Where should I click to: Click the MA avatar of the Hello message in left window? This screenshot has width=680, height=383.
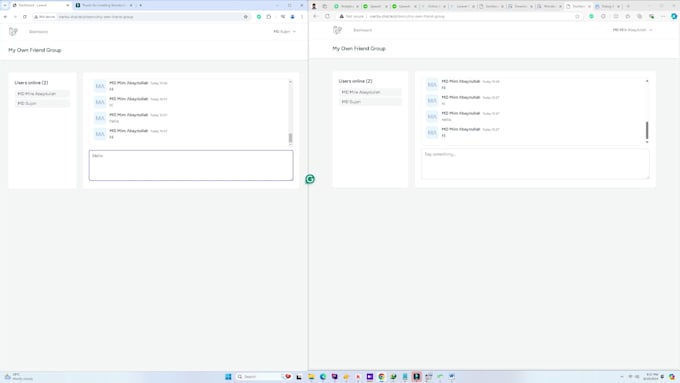point(100,118)
